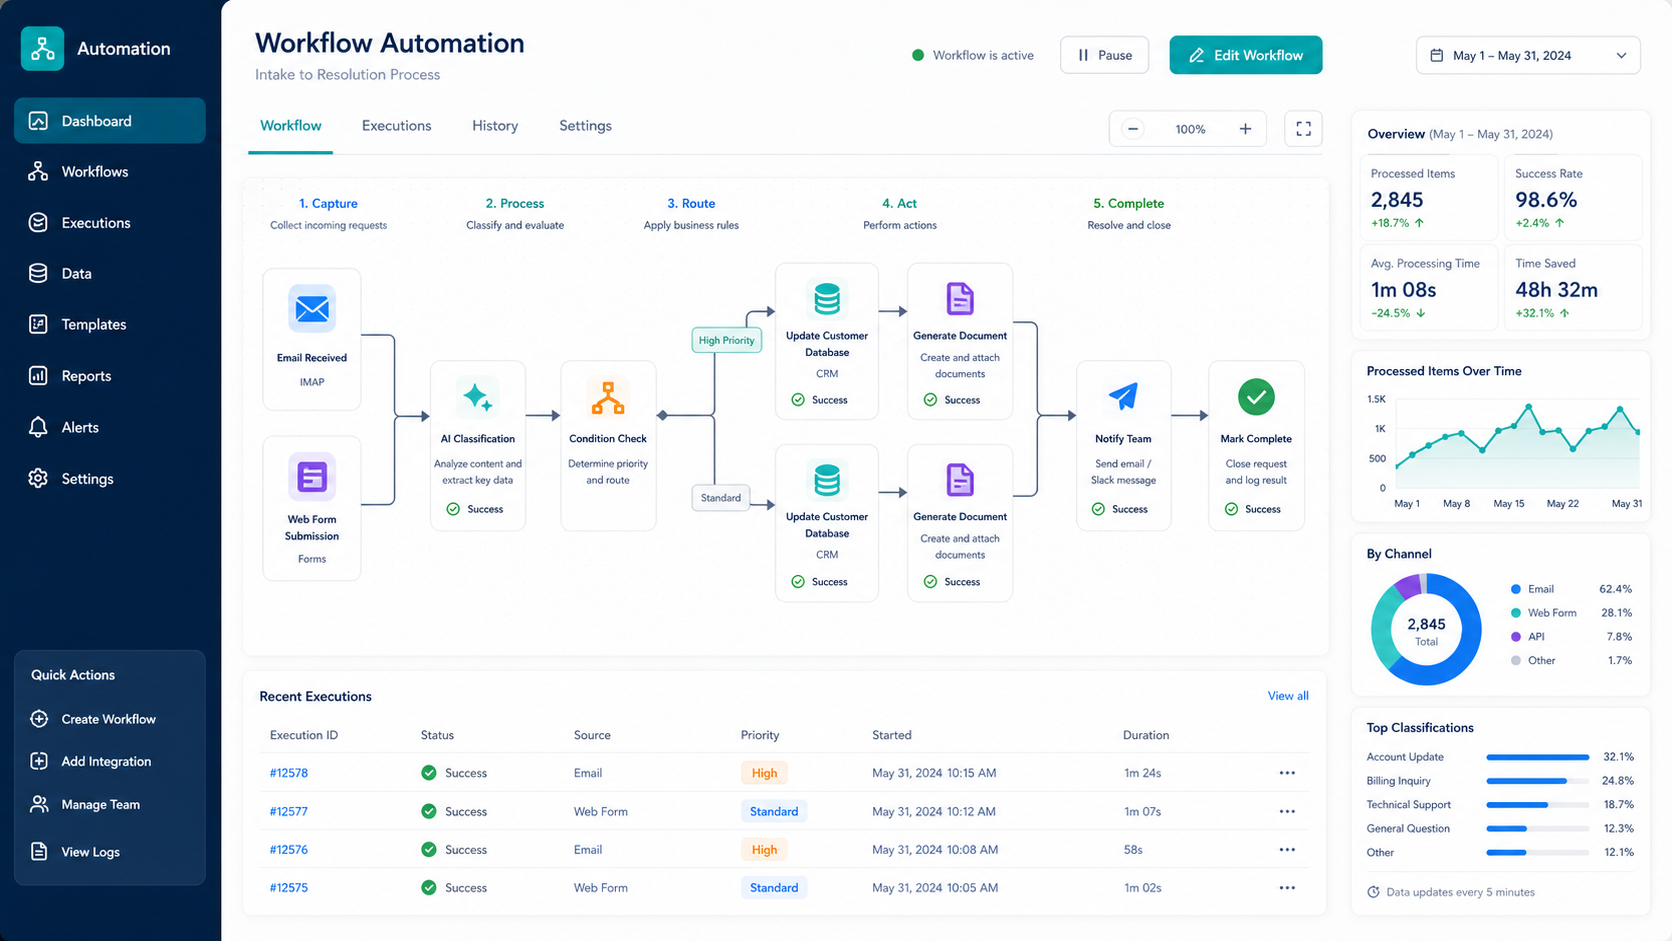This screenshot has width=1672, height=941.
Task: Select the Web Form Submission node icon
Action: 312,477
